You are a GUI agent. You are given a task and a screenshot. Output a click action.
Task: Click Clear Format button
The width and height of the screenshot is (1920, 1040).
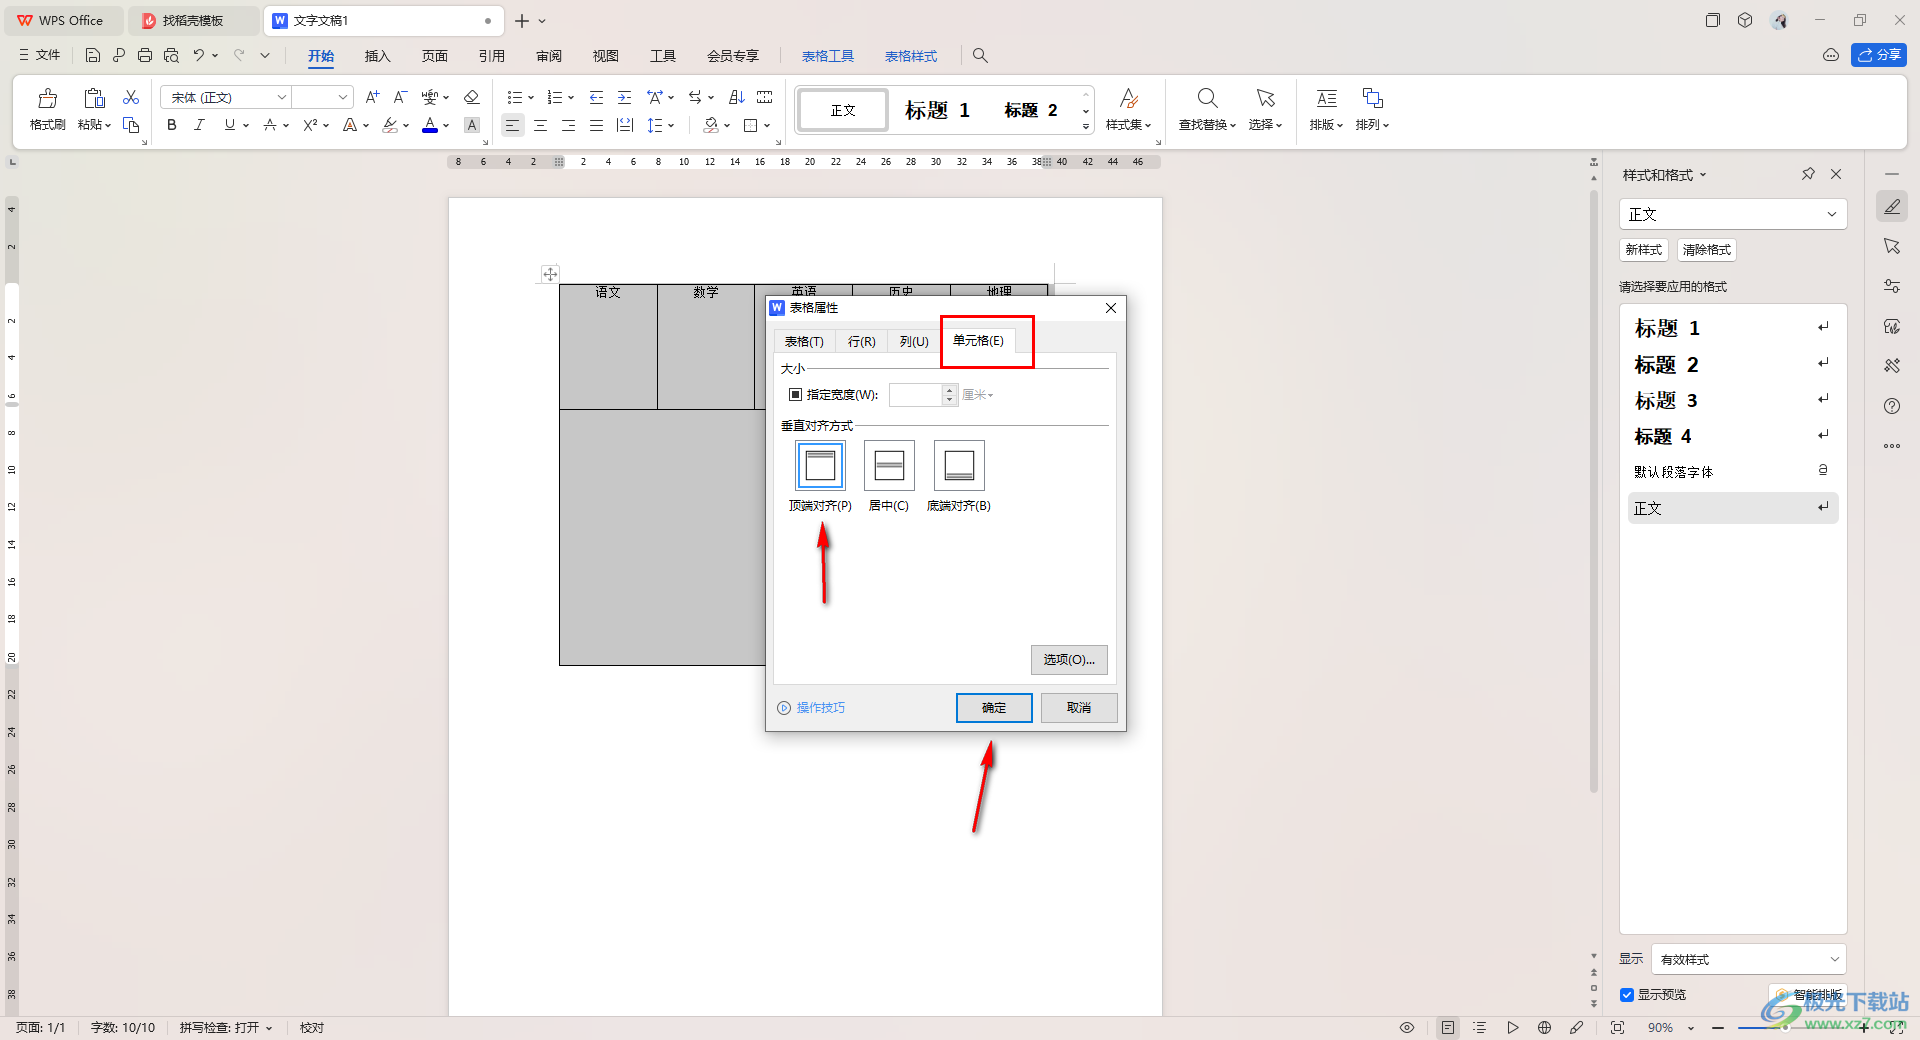point(1707,250)
